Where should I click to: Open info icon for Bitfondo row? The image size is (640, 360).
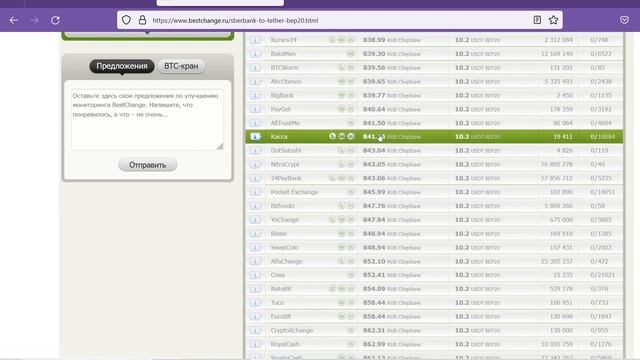[255, 206]
